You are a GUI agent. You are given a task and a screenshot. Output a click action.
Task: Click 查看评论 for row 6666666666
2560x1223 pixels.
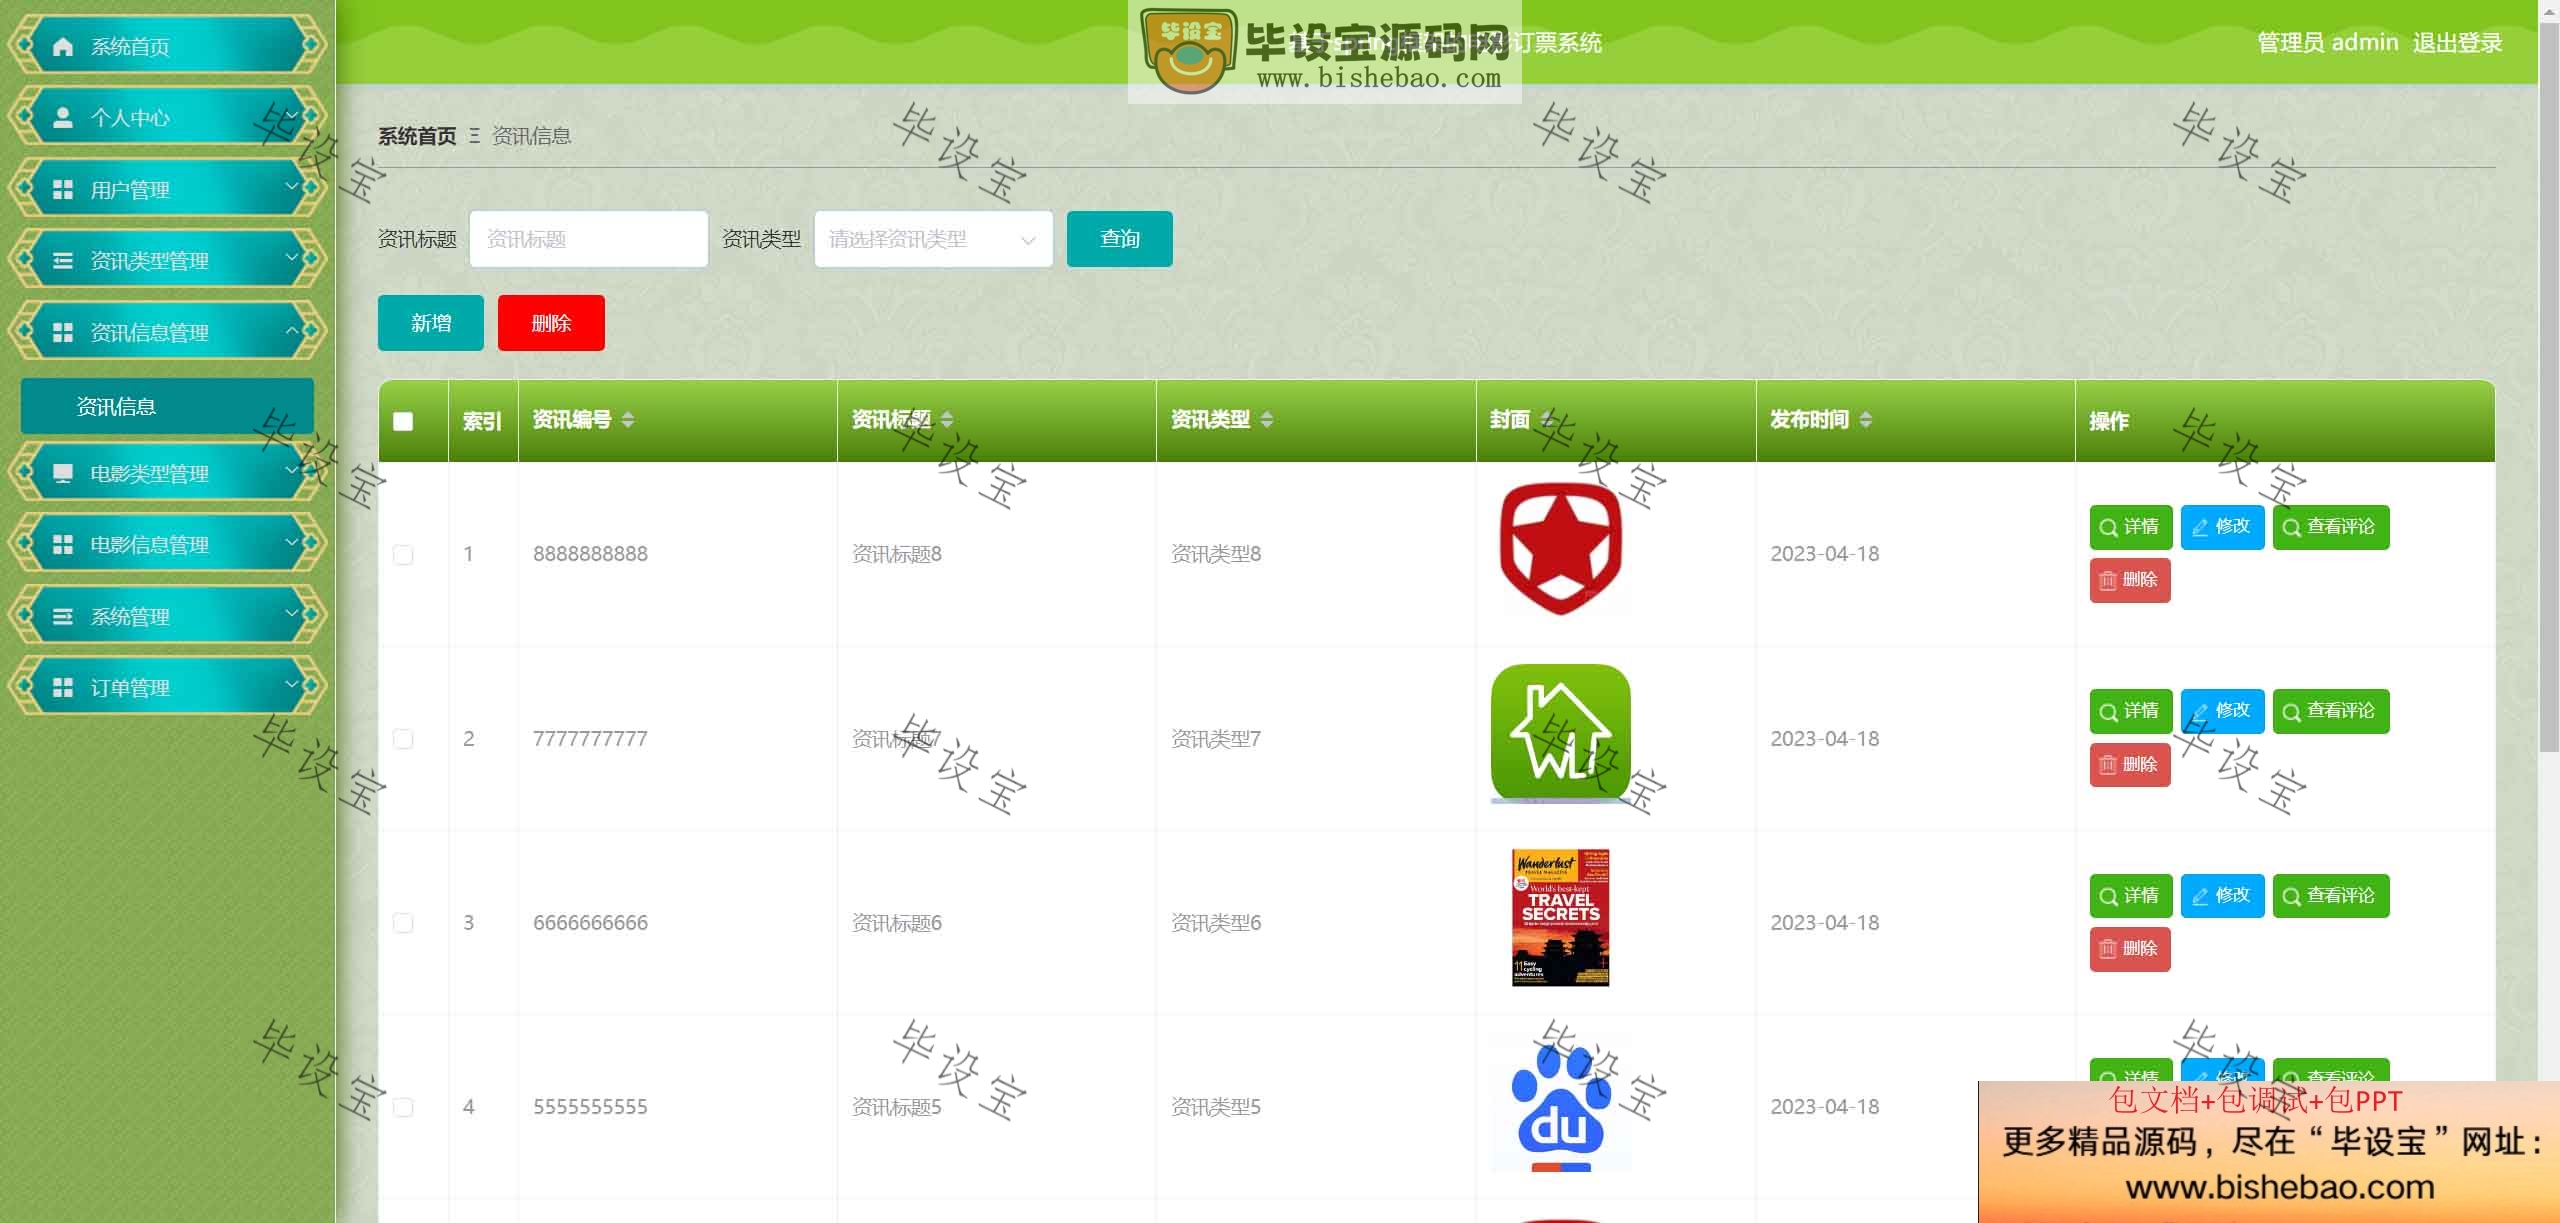(2331, 897)
